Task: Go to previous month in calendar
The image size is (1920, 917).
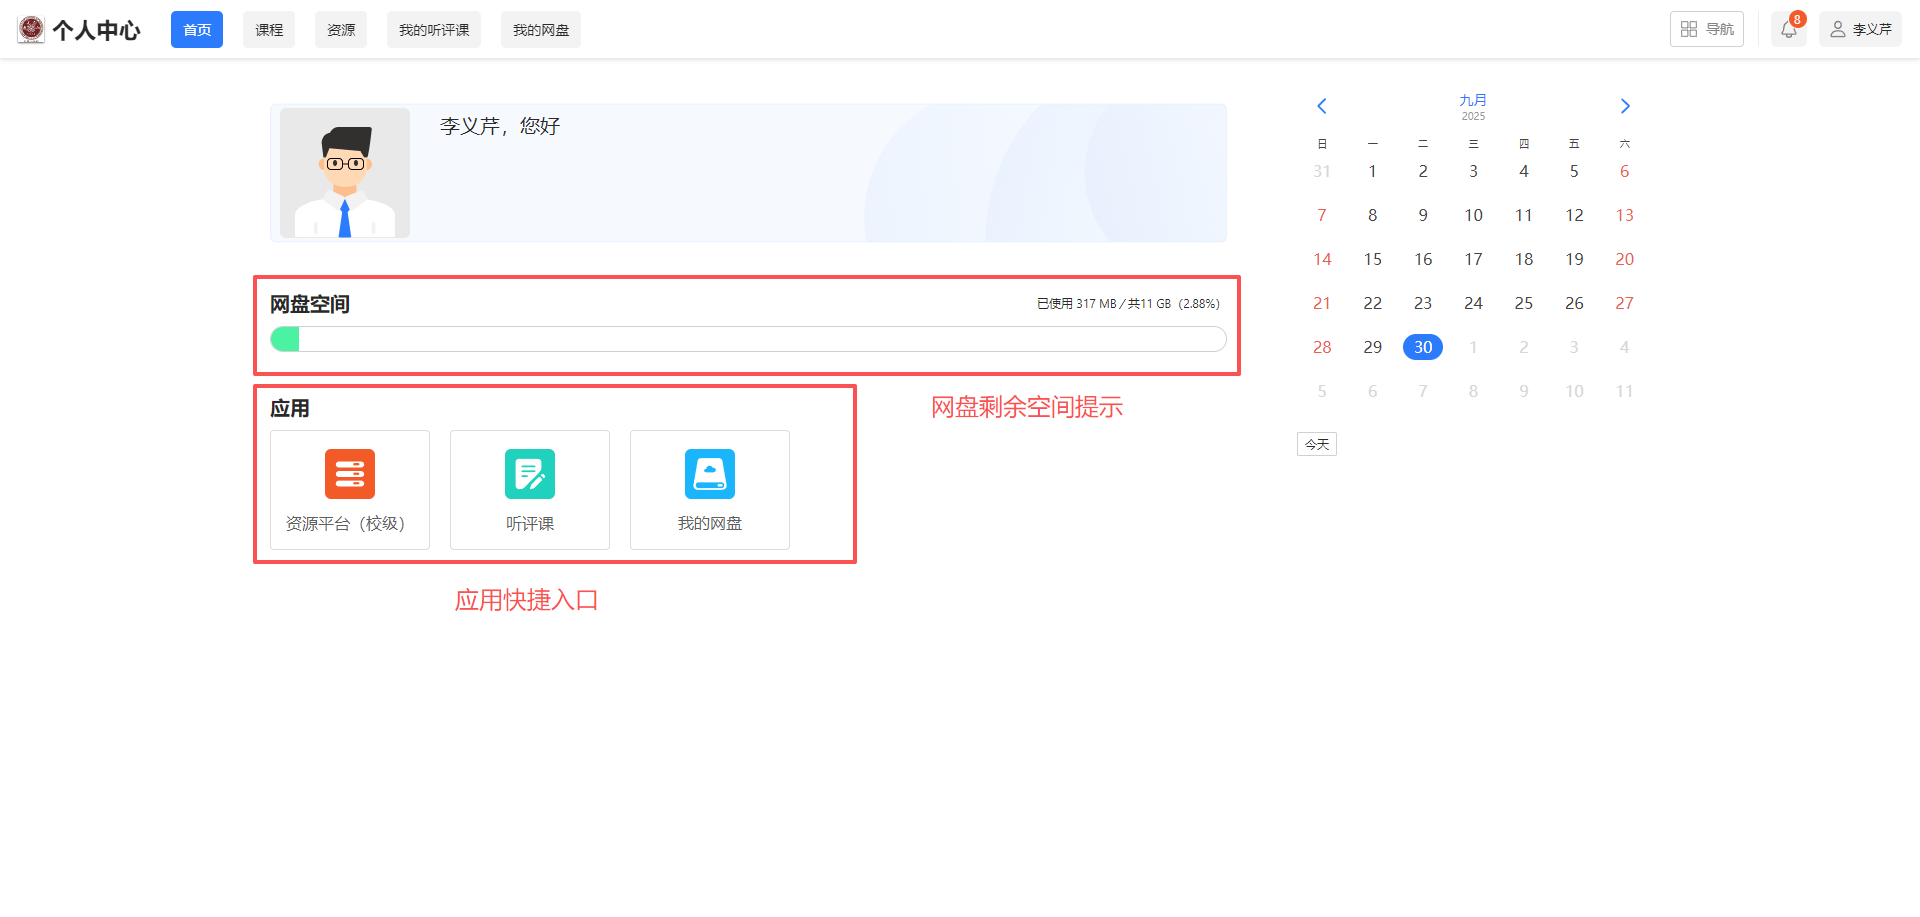Action: [x=1321, y=106]
